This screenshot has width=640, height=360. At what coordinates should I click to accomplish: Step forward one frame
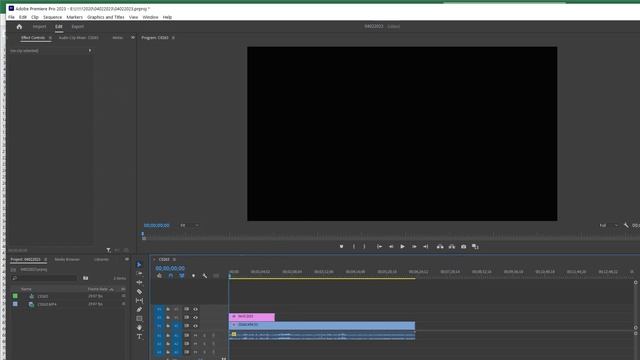click(414, 247)
